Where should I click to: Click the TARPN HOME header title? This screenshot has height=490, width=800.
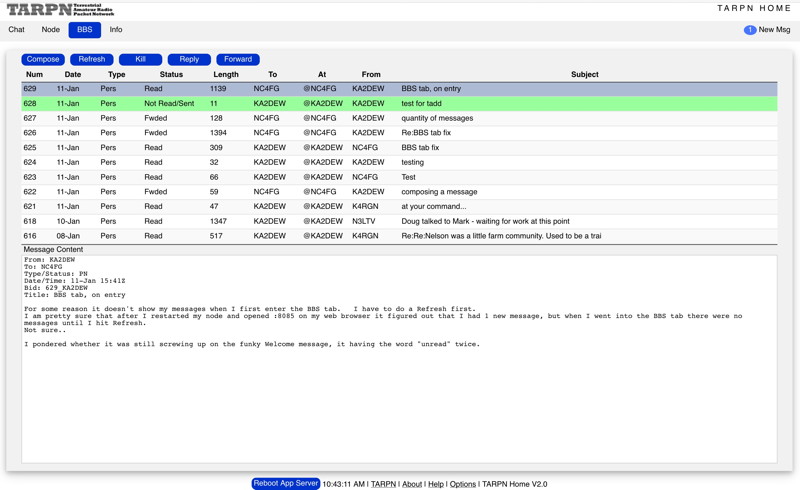[x=754, y=8]
